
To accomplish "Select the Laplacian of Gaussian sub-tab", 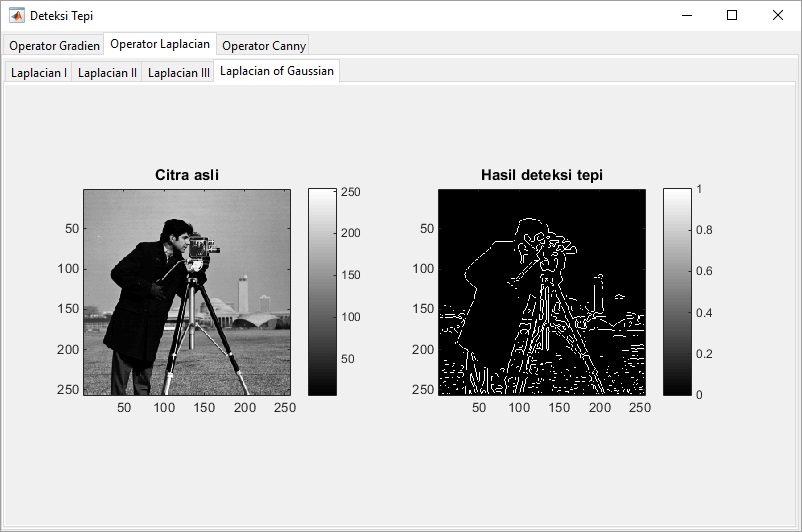I will point(277,71).
